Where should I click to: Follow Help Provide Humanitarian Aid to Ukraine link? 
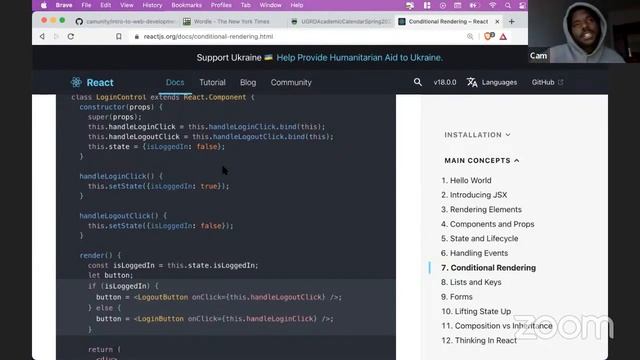[360, 58]
